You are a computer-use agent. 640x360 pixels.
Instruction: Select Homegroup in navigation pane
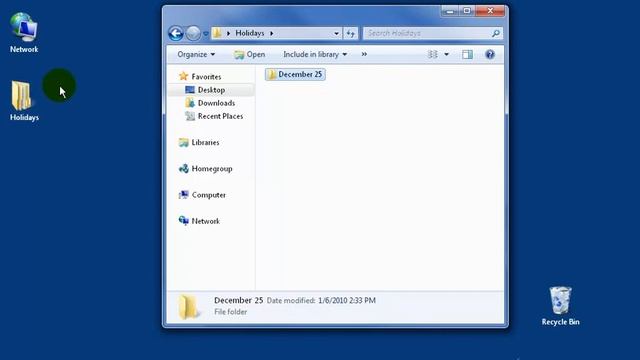pos(212,168)
